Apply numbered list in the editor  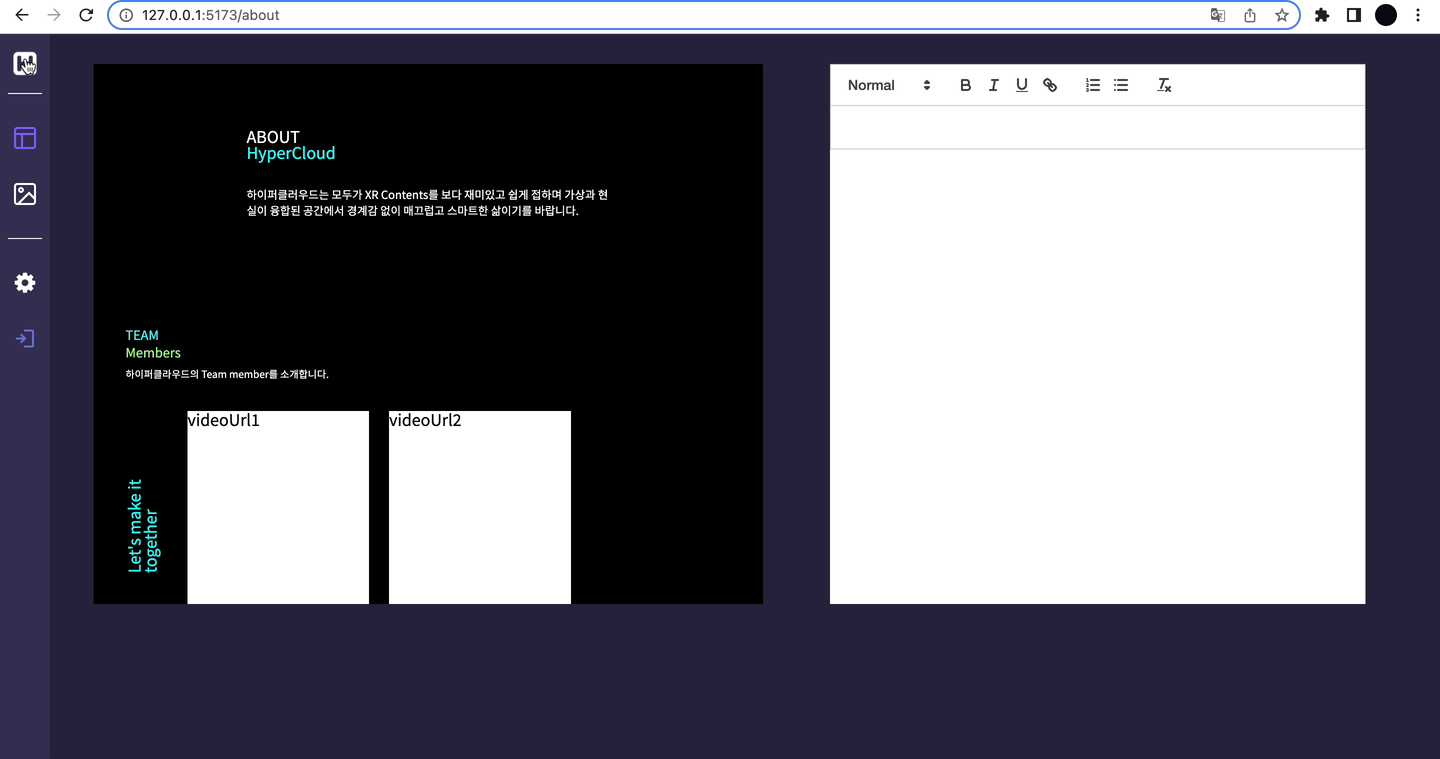1093,85
